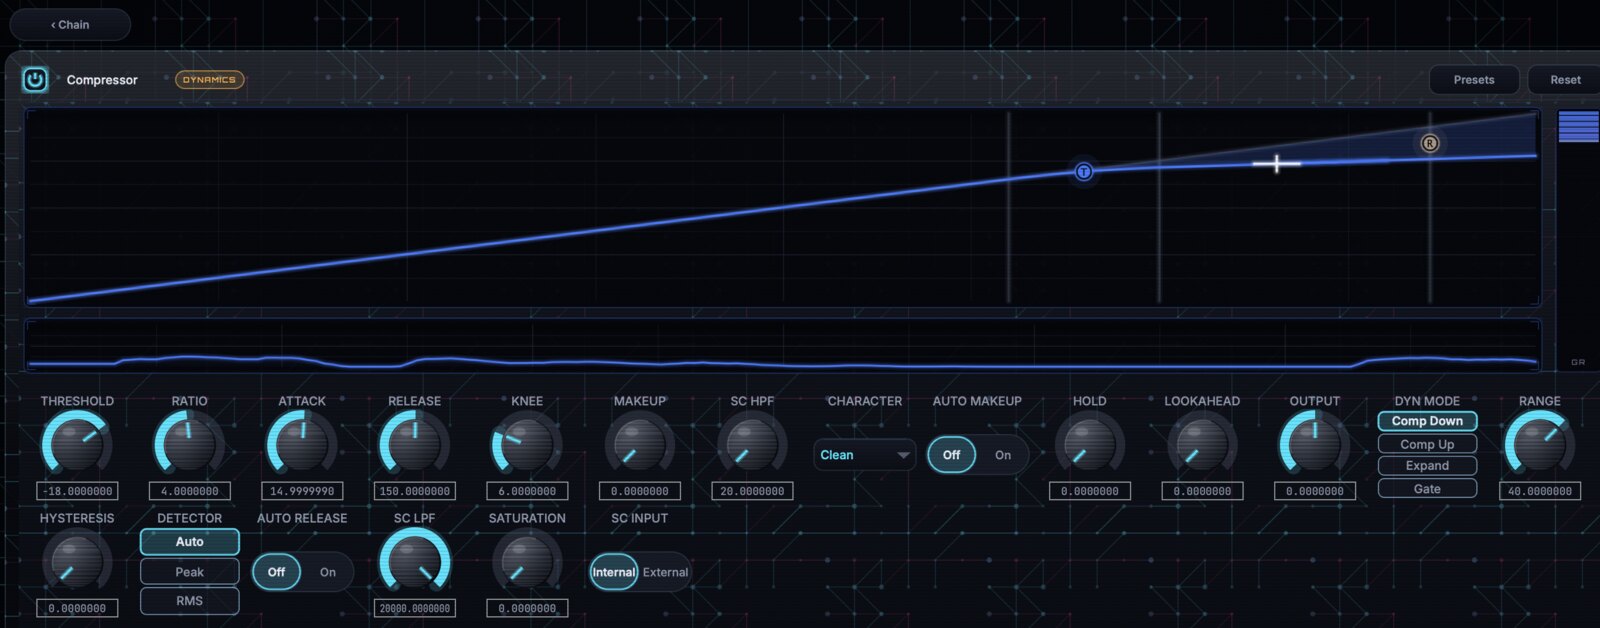Open the Character dropdown showing Clean
The width and height of the screenshot is (1600, 628).
[864, 455]
